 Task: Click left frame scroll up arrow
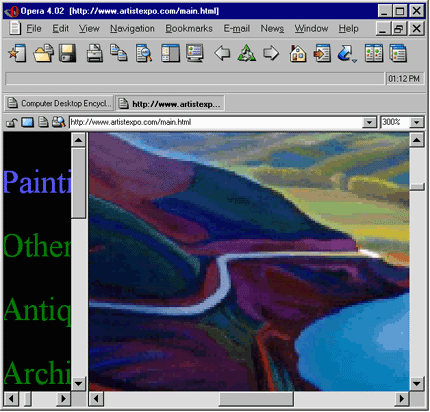(x=79, y=140)
